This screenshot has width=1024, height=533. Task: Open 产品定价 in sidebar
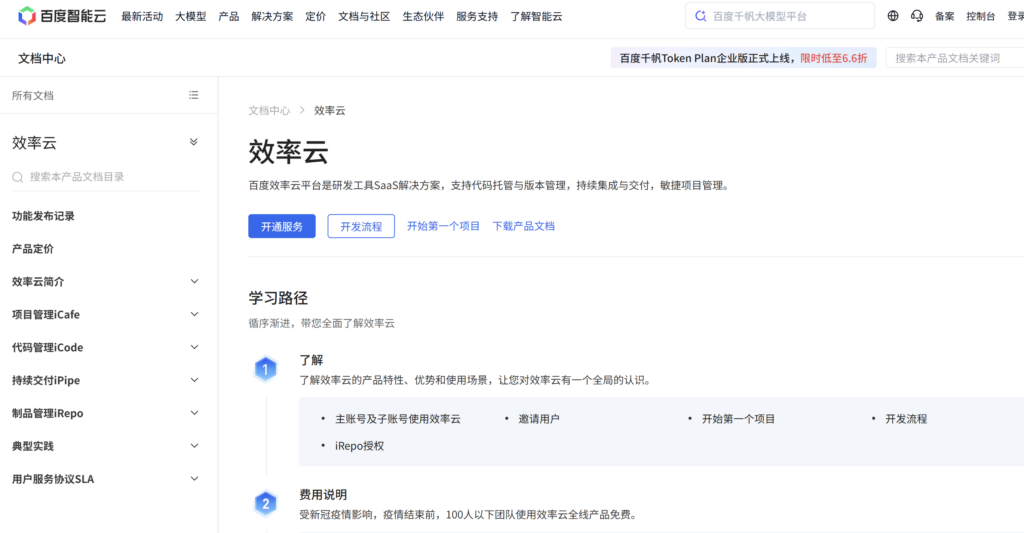33,249
